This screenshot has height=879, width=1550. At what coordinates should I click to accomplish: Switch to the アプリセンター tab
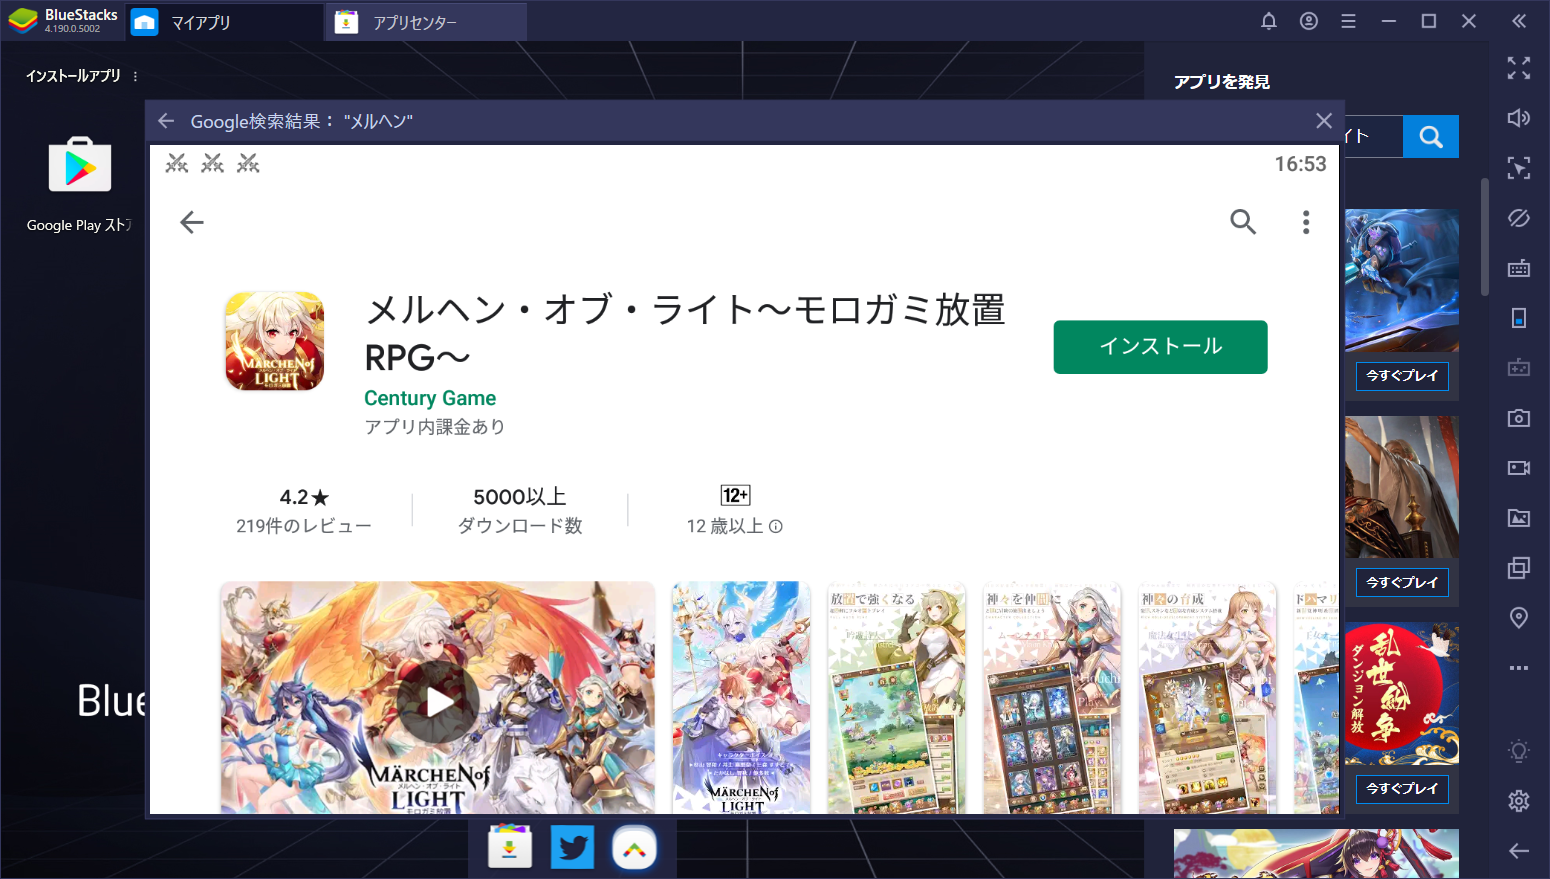pos(427,22)
